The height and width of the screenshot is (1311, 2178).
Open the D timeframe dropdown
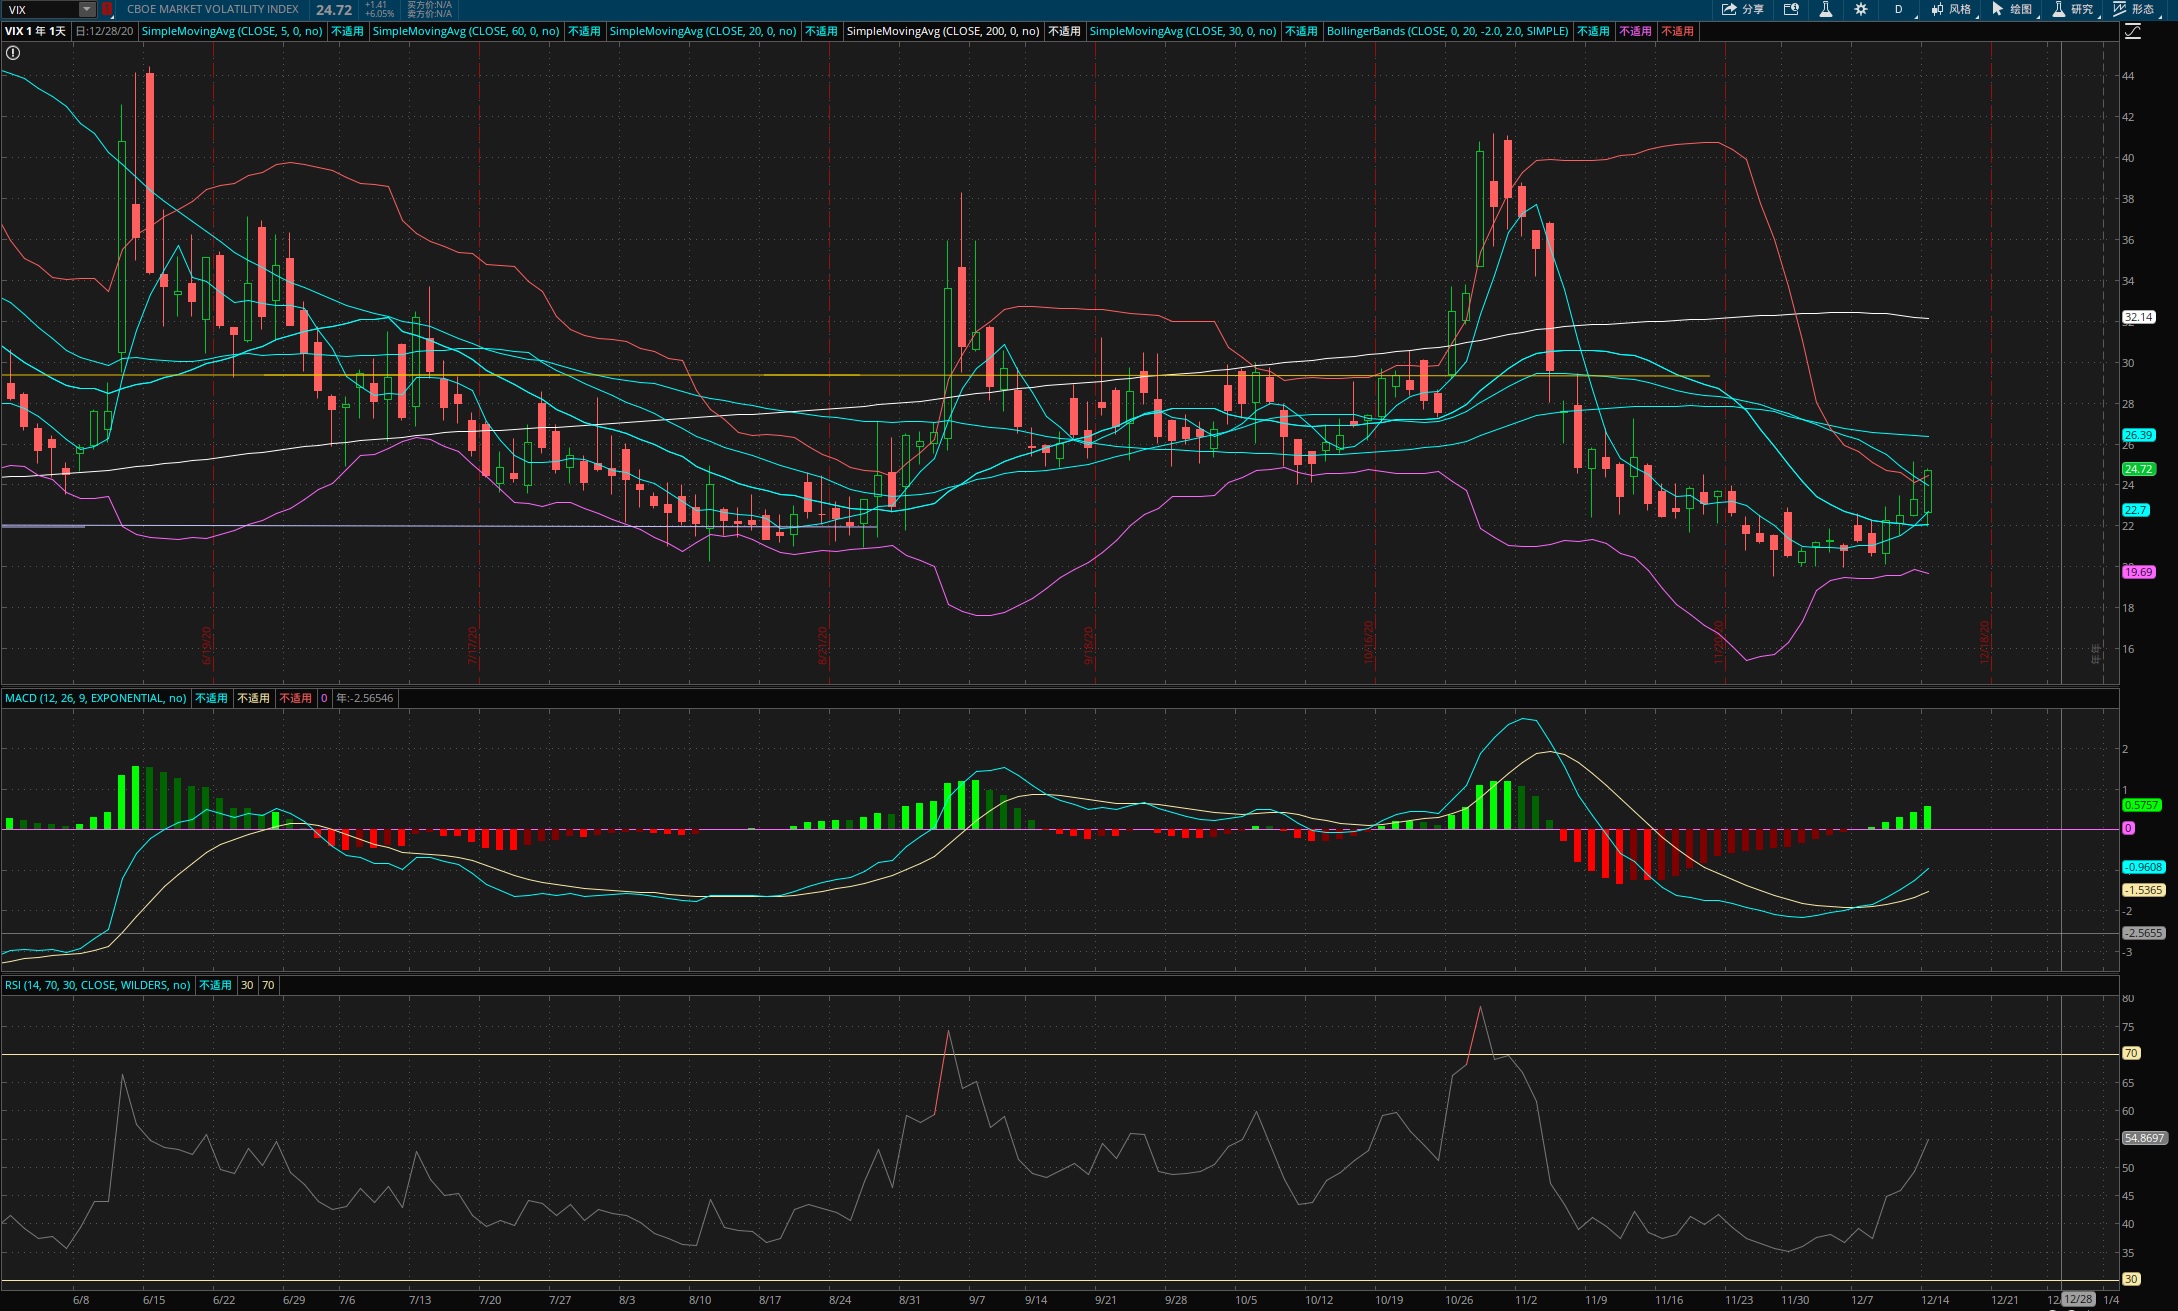(x=1900, y=9)
